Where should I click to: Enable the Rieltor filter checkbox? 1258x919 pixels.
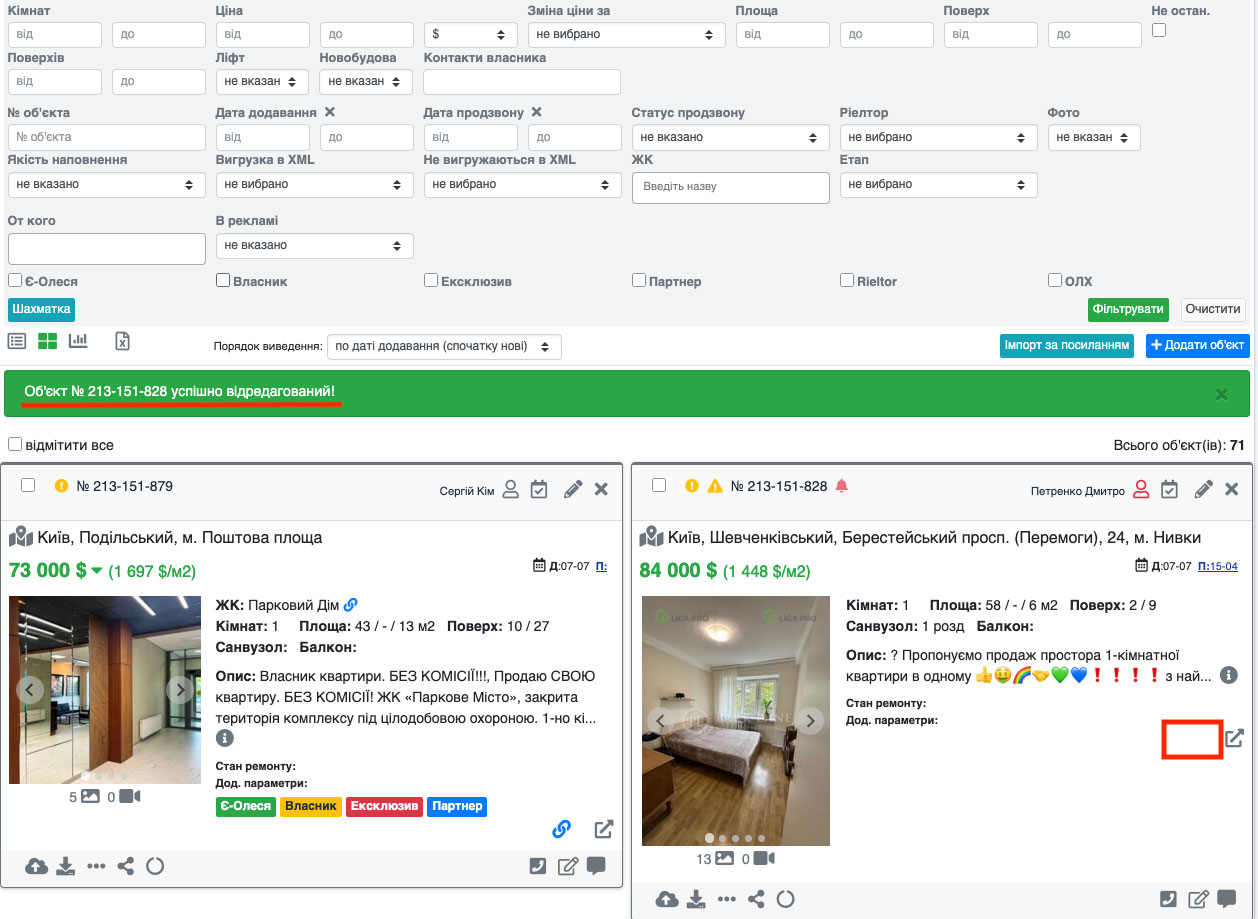pos(847,280)
